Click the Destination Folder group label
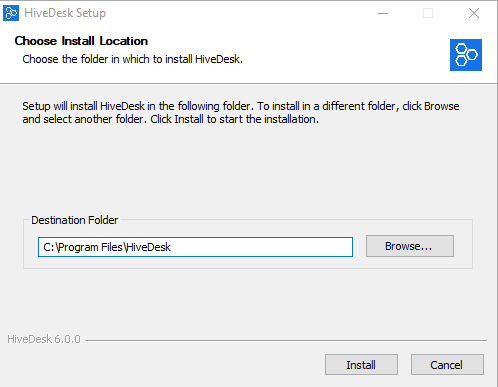The width and height of the screenshot is (498, 387). (x=74, y=220)
